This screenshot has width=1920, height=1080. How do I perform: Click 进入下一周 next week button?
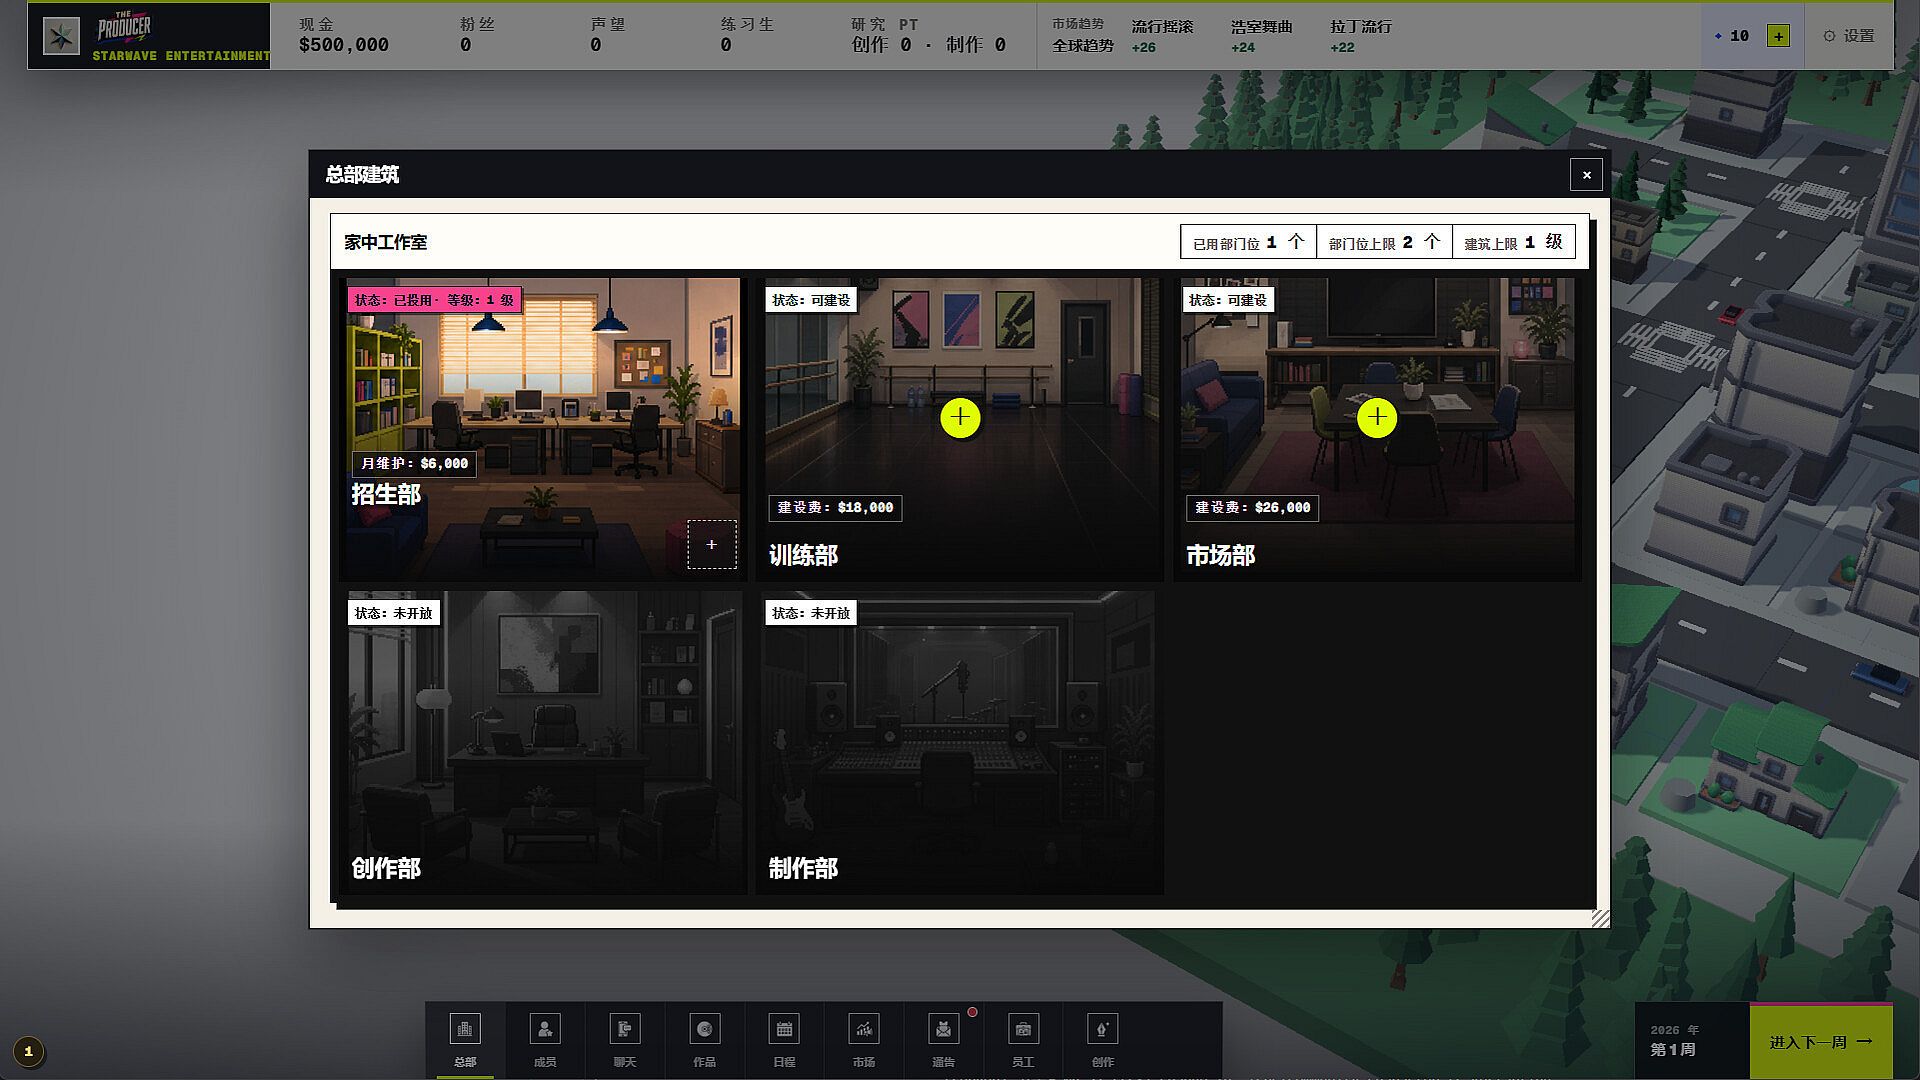tap(1821, 1042)
